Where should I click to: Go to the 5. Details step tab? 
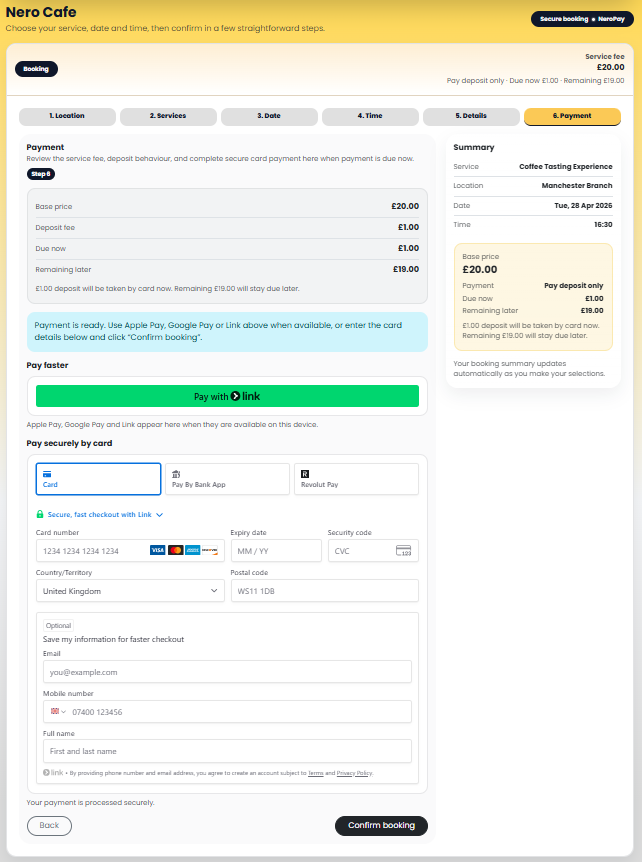click(x=471, y=116)
